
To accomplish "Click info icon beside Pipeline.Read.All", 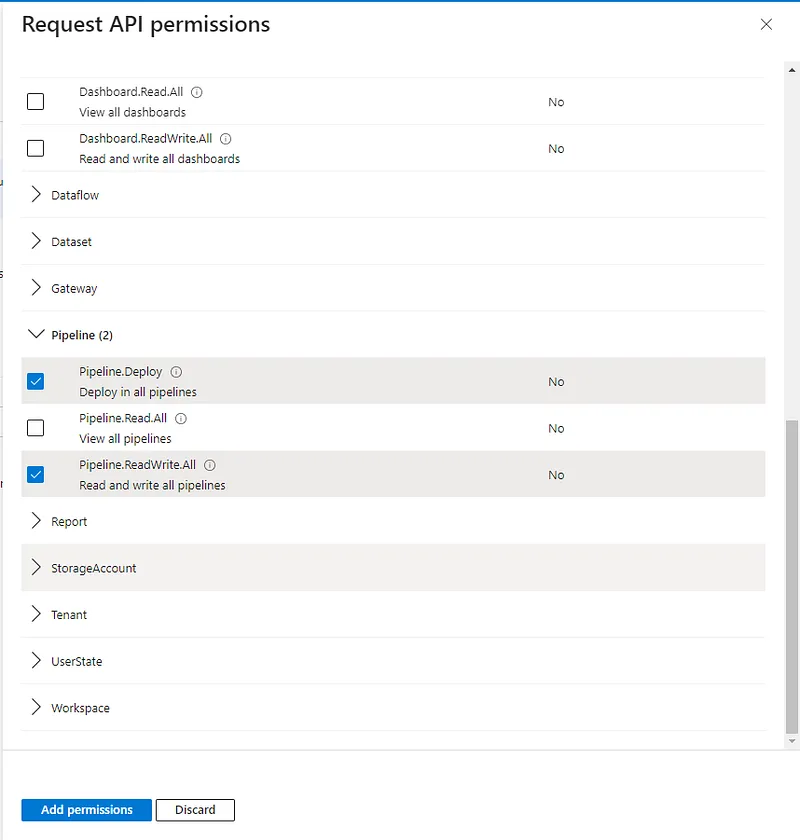I will [181, 418].
